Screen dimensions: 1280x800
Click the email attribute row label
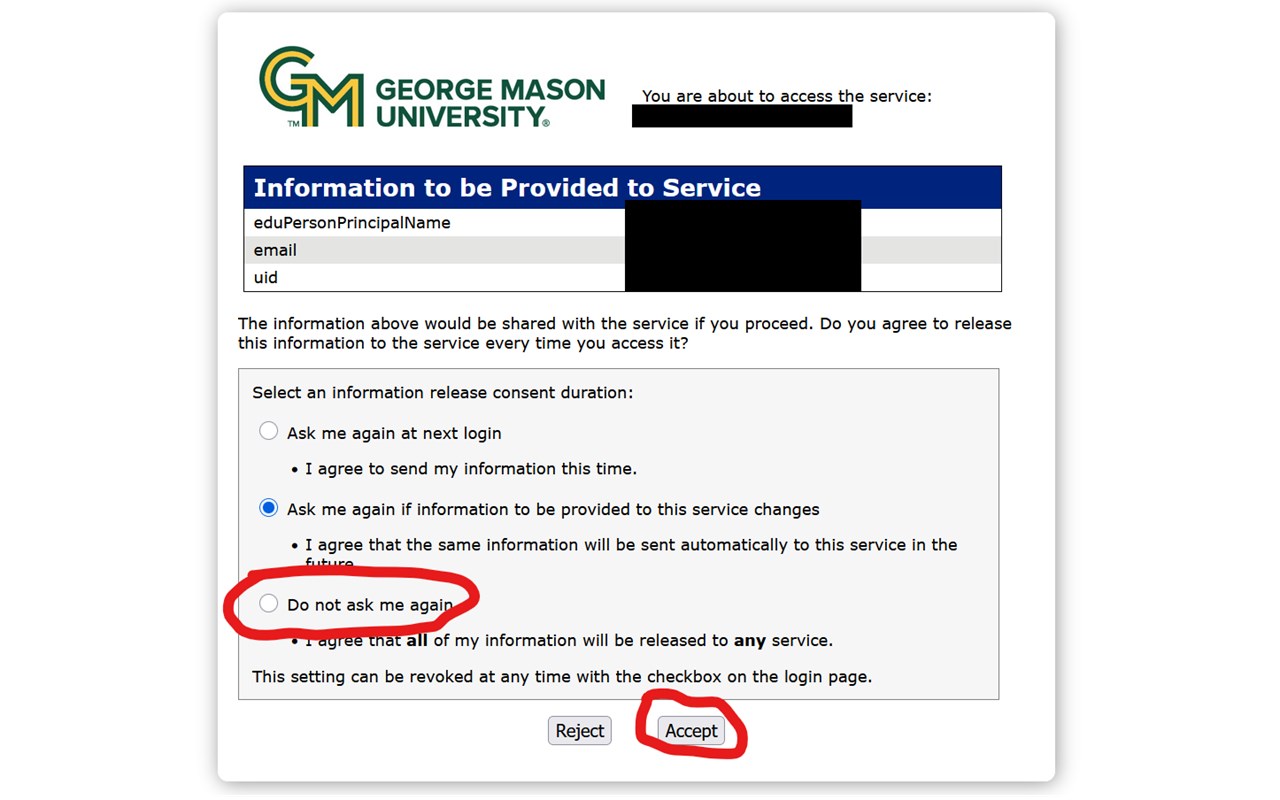tap(275, 250)
